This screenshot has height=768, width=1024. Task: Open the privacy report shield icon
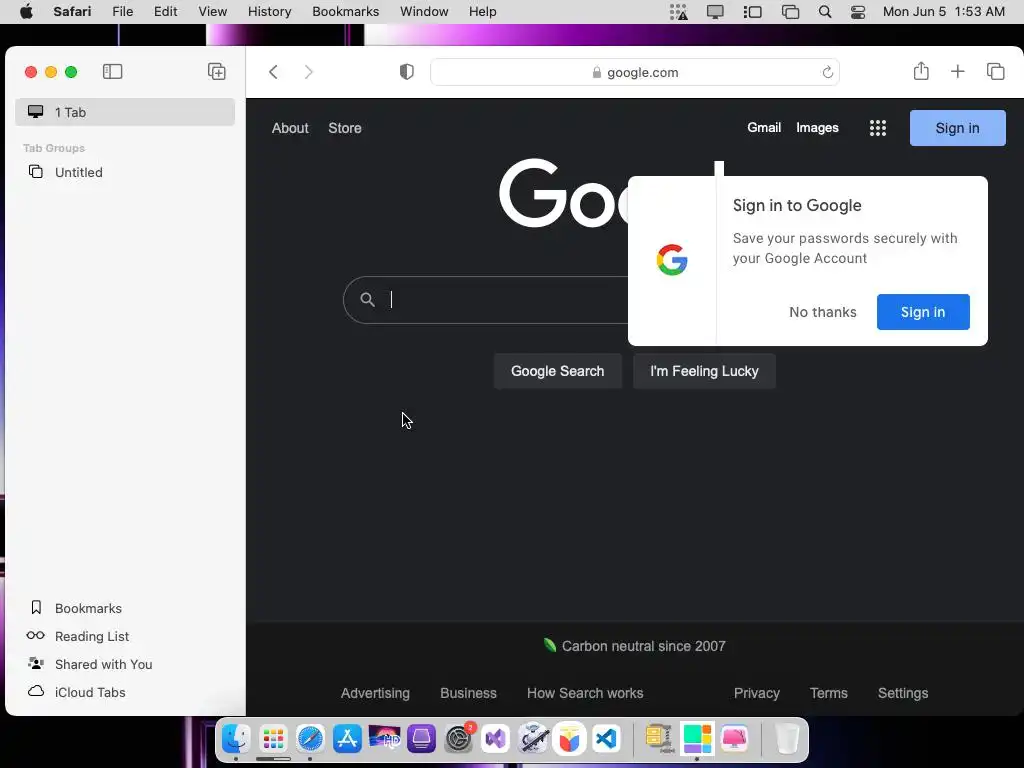point(406,72)
